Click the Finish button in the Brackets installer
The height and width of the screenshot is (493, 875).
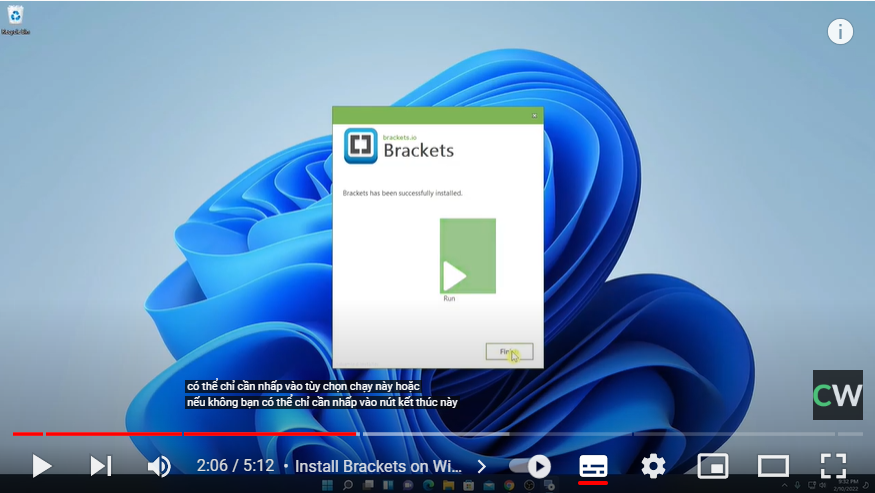(509, 352)
